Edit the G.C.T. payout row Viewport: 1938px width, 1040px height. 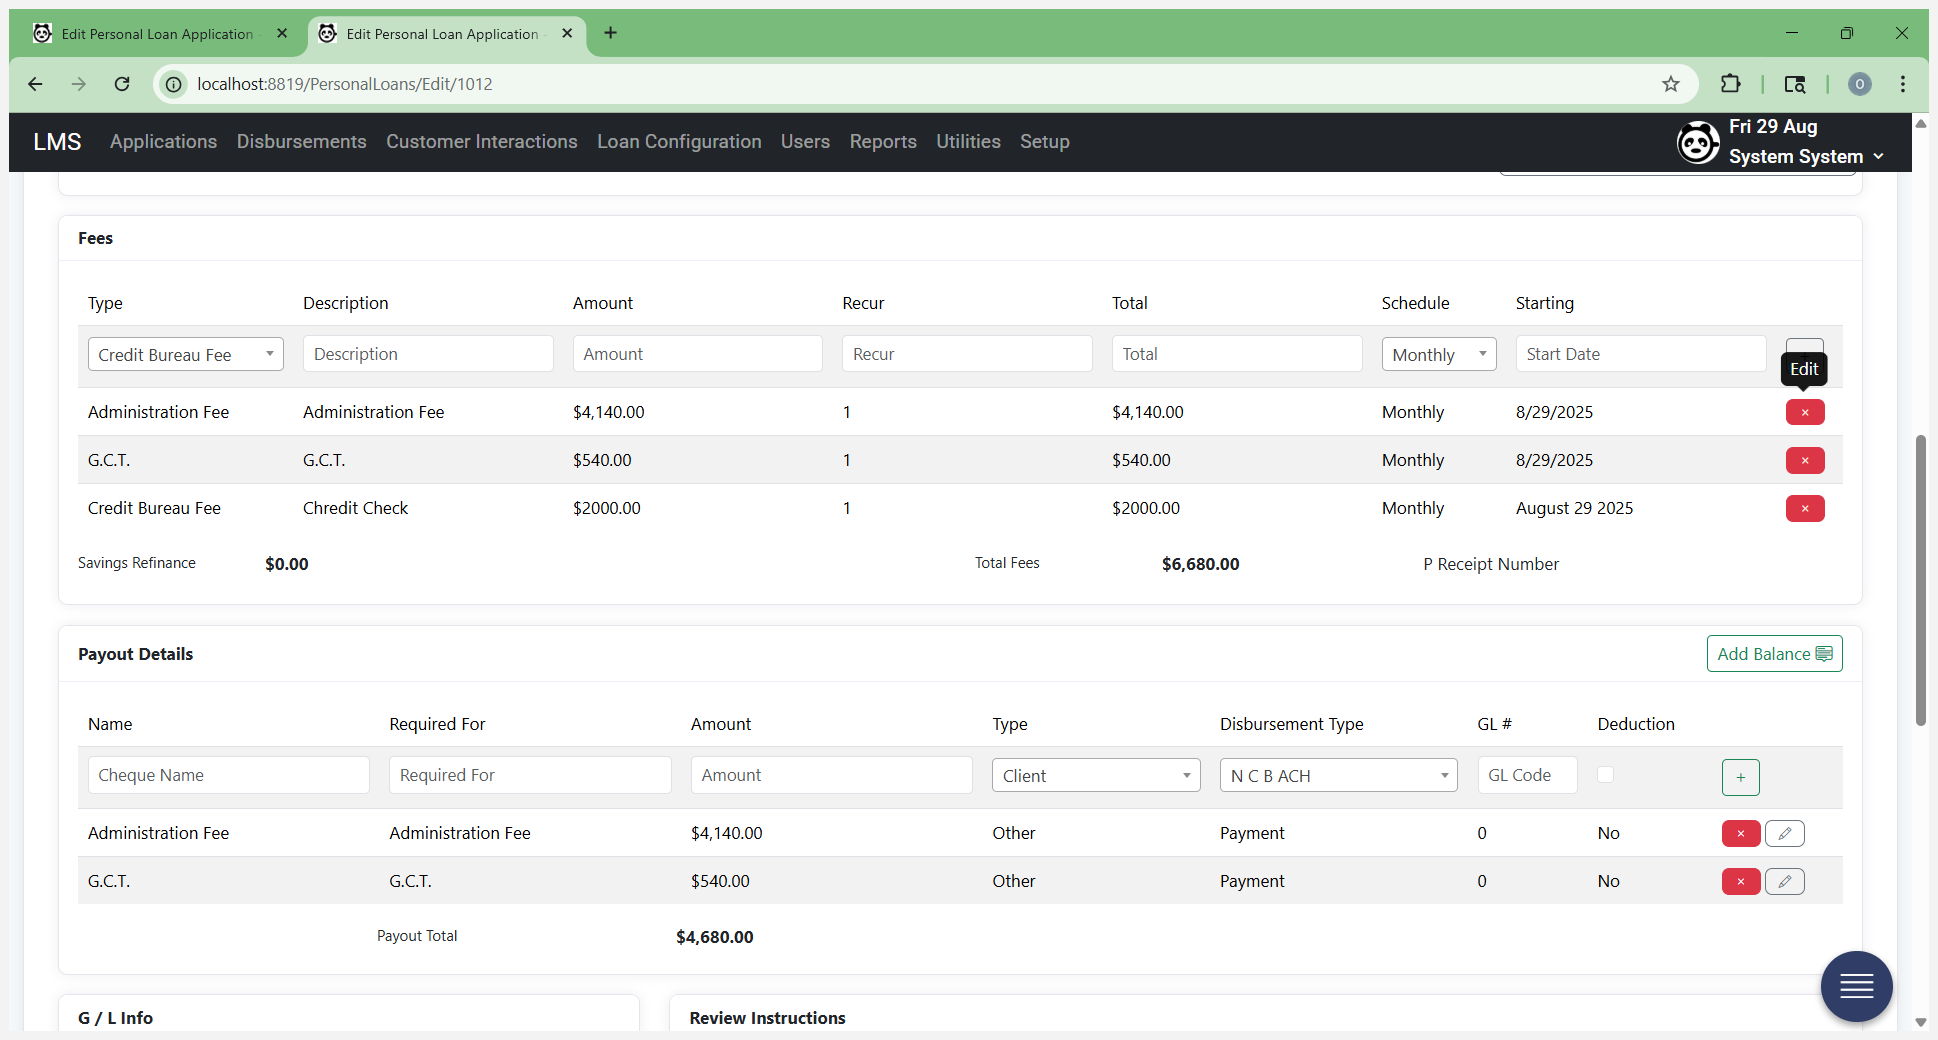pyautogui.click(x=1785, y=881)
